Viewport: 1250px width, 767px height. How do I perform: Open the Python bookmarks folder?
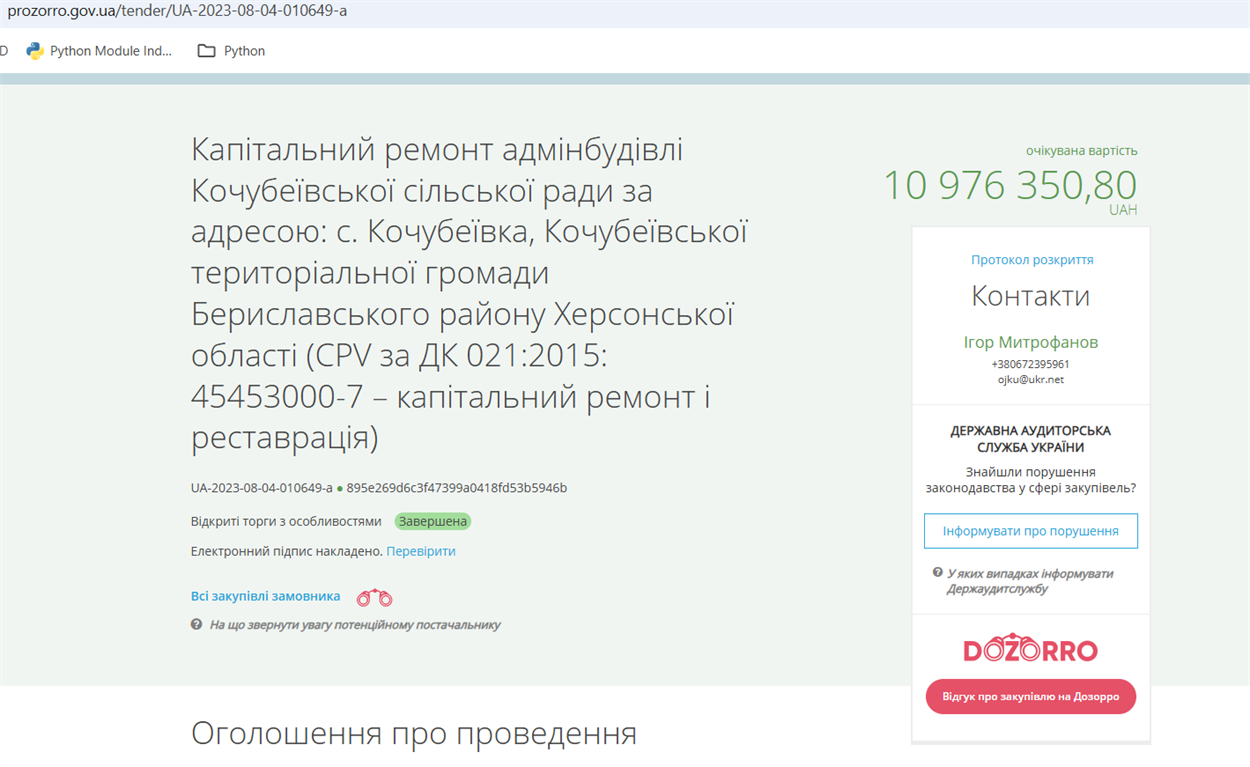coord(231,51)
